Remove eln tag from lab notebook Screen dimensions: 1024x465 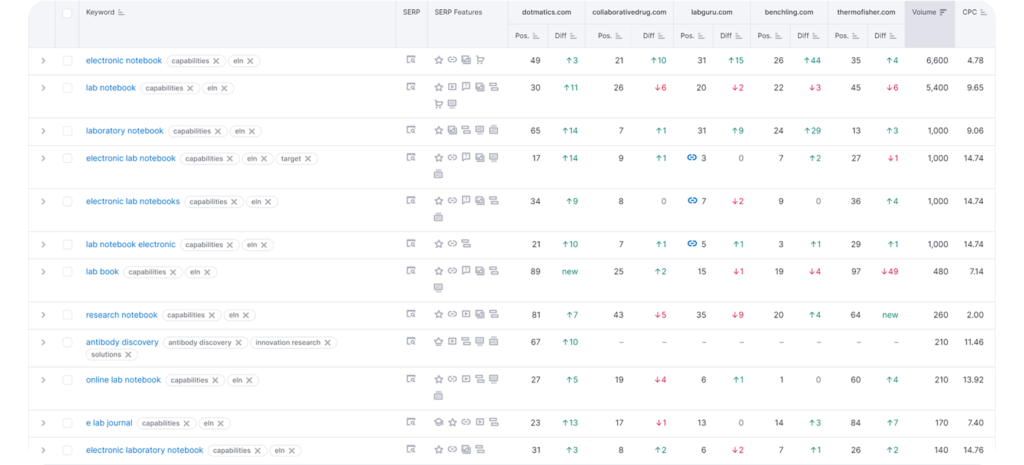[224, 88]
